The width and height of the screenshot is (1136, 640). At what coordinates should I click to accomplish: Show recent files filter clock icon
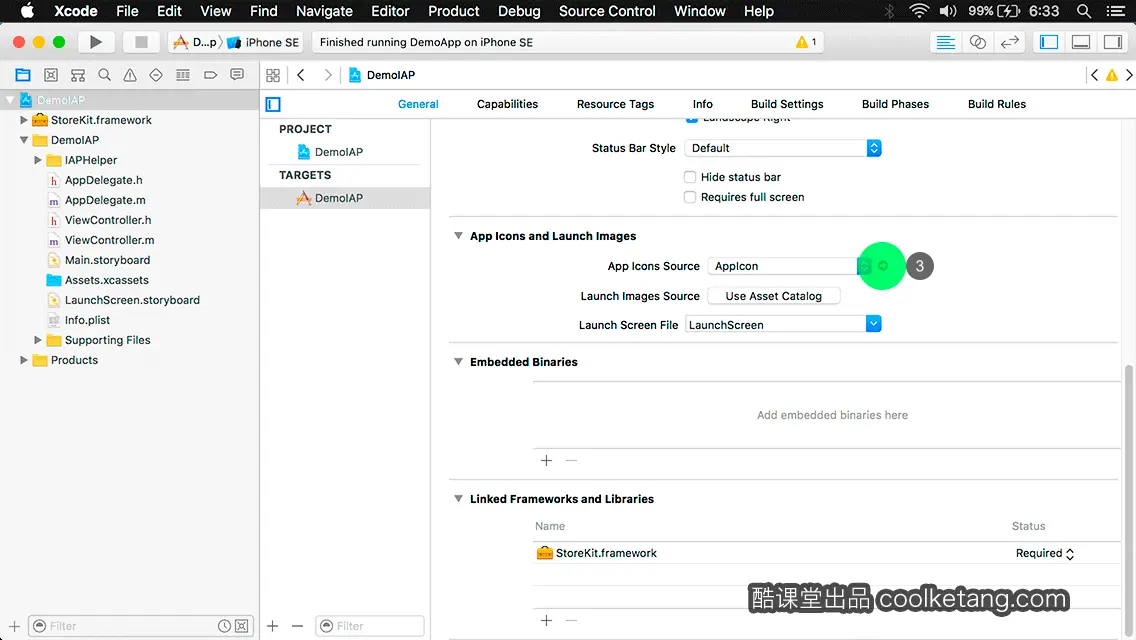click(x=225, y=626)
